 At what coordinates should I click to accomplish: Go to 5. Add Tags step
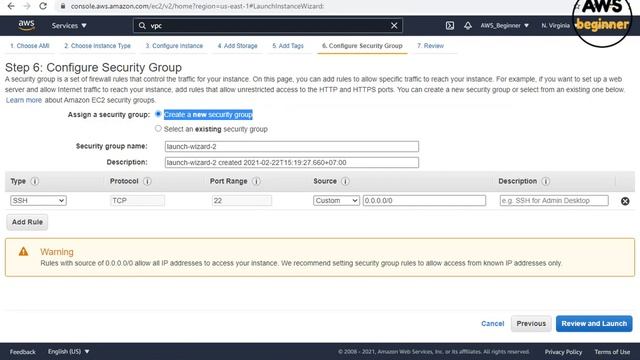[x=288, y=46]
